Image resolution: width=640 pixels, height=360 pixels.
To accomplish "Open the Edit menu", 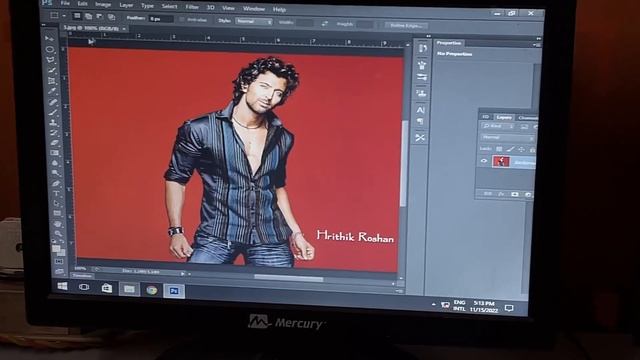I will 82,4.
